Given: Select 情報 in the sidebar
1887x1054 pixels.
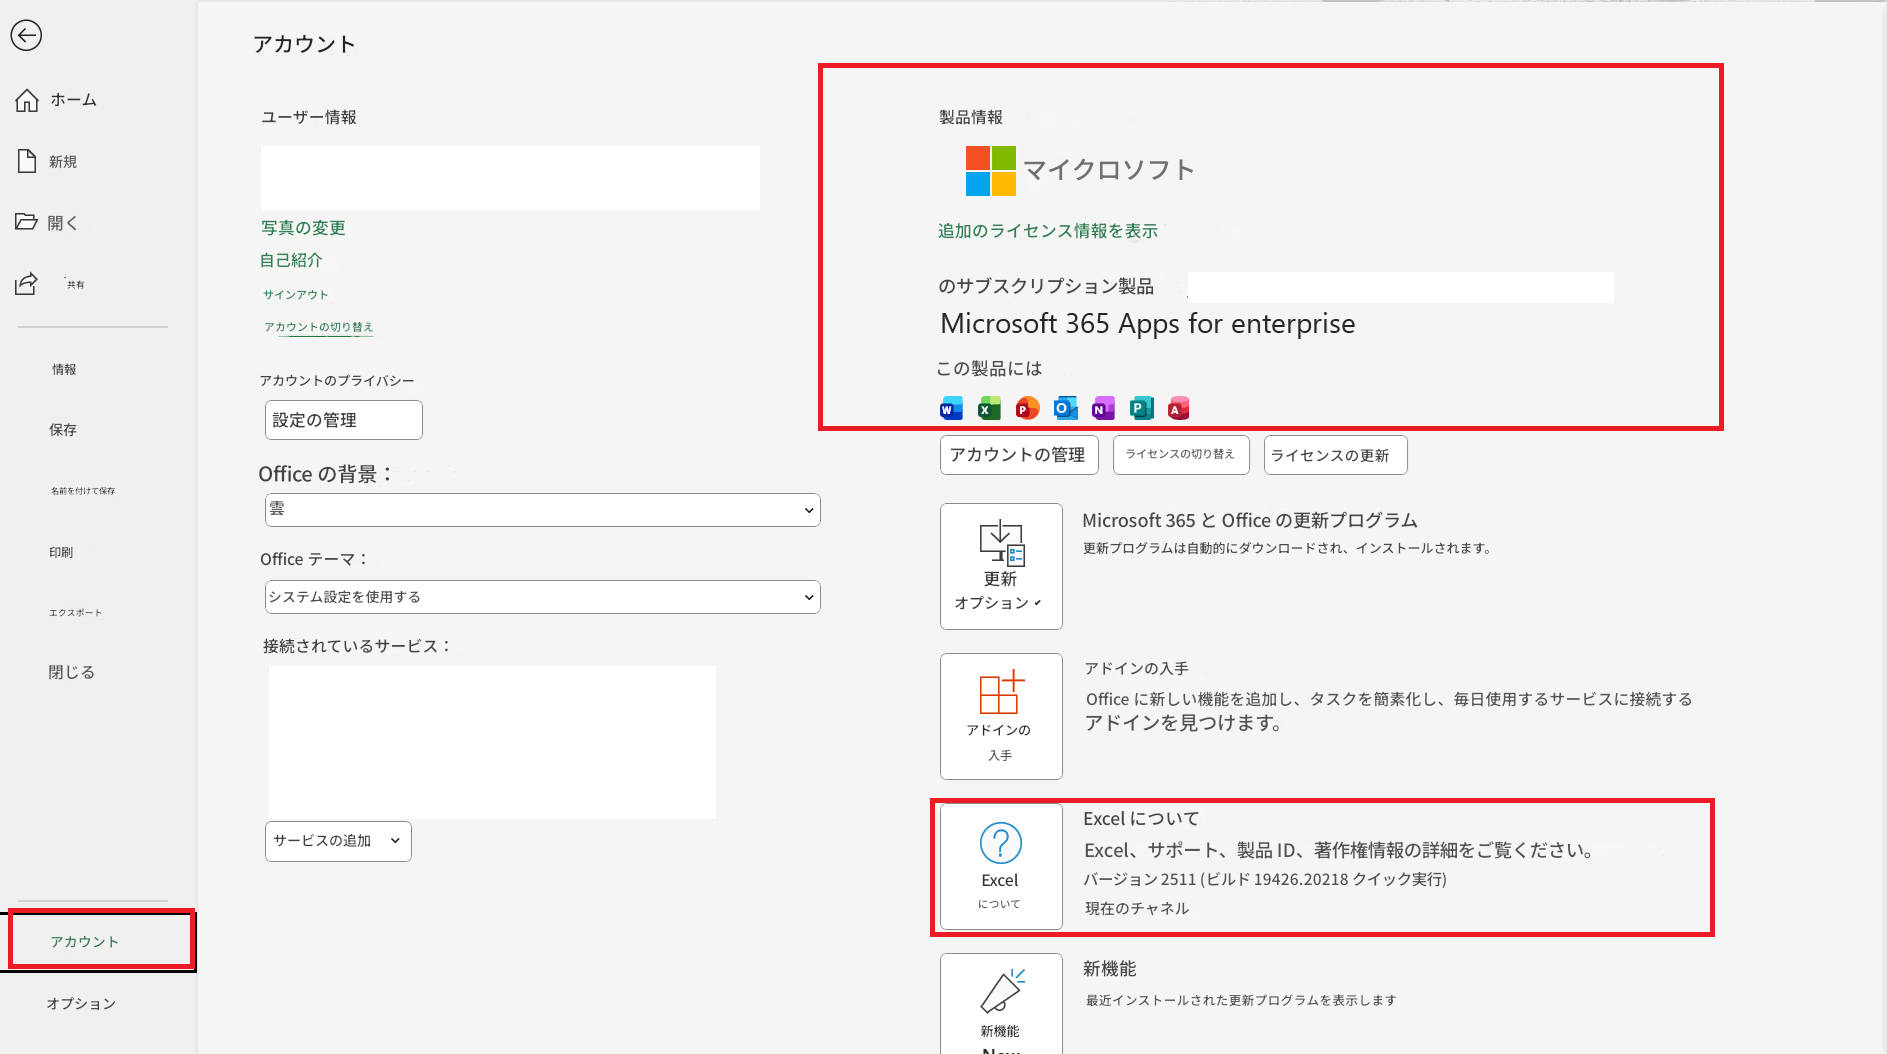Looking at the screenshot, I should pos(64,369).
